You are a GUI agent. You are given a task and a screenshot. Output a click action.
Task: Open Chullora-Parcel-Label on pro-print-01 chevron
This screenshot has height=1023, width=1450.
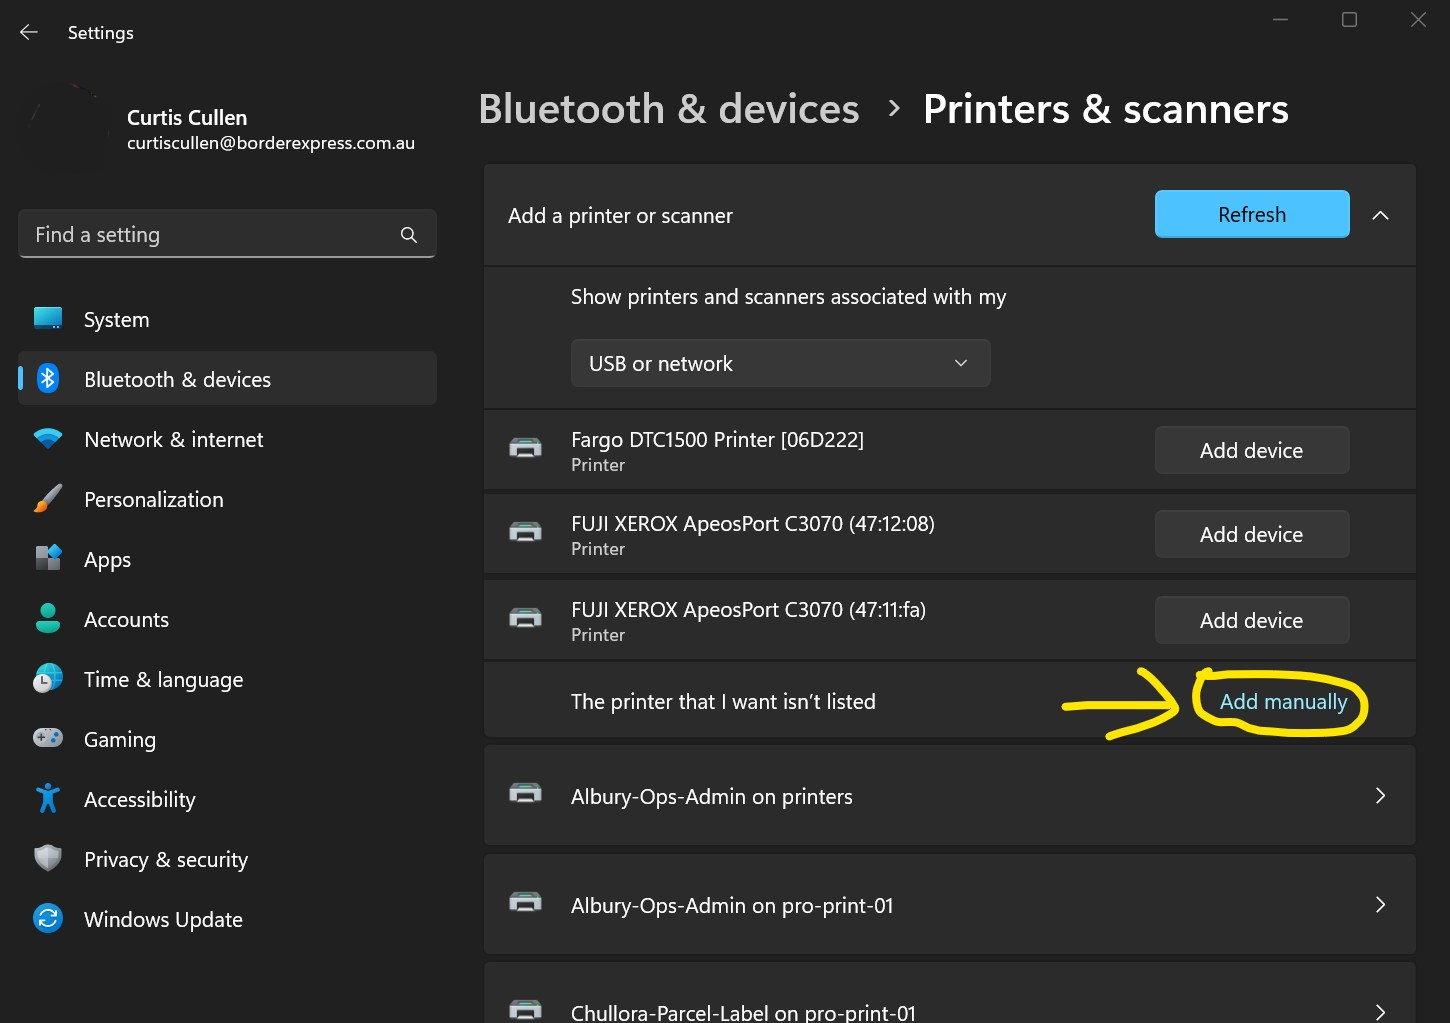1380,1011
